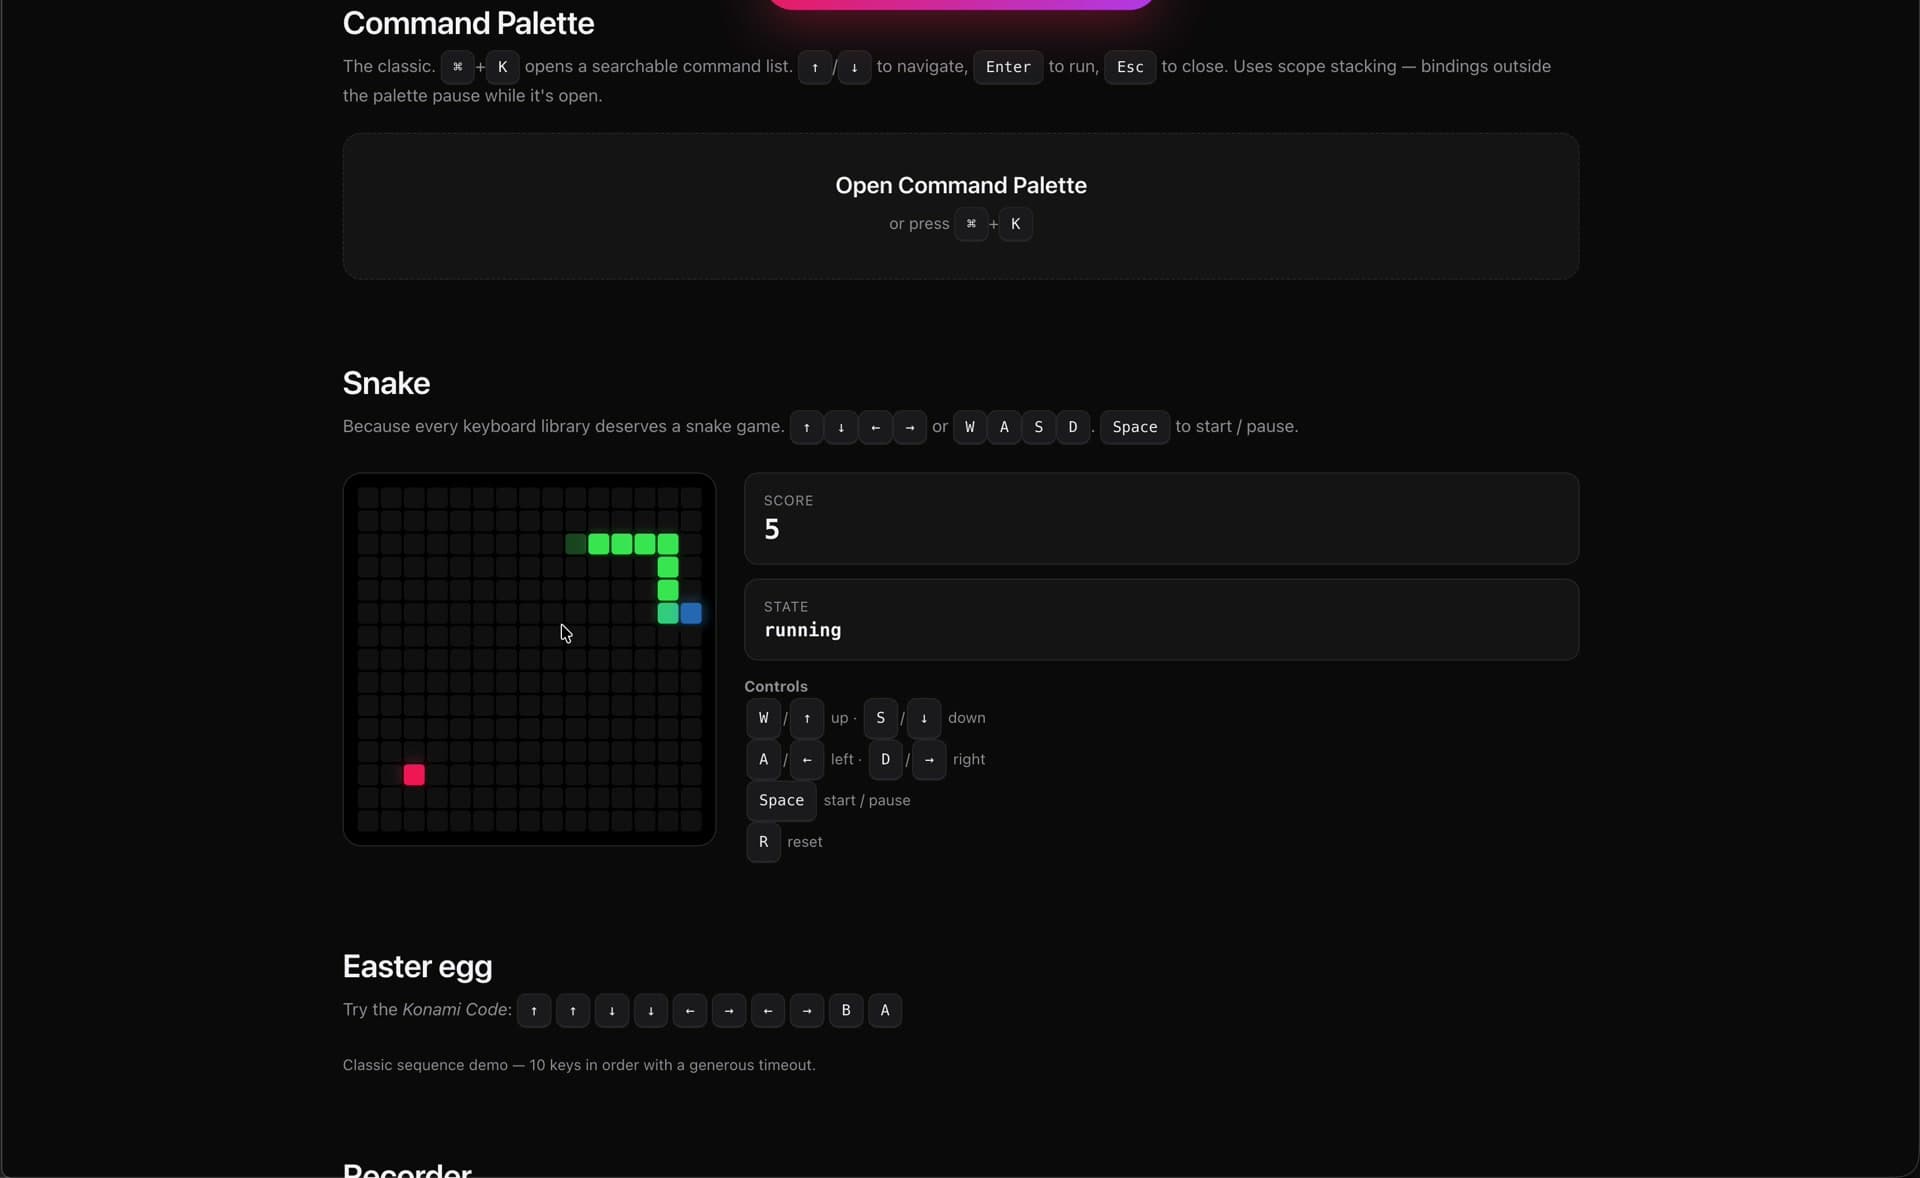Click the W key badge under Controls
Screen dimensions: 1920x1178
point(763,718)
